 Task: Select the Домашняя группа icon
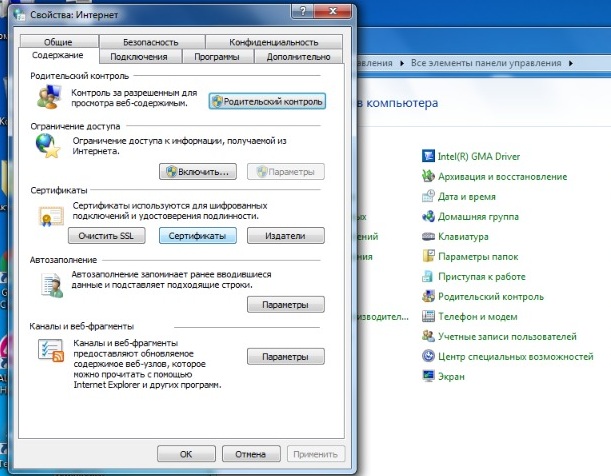(428, 216)
